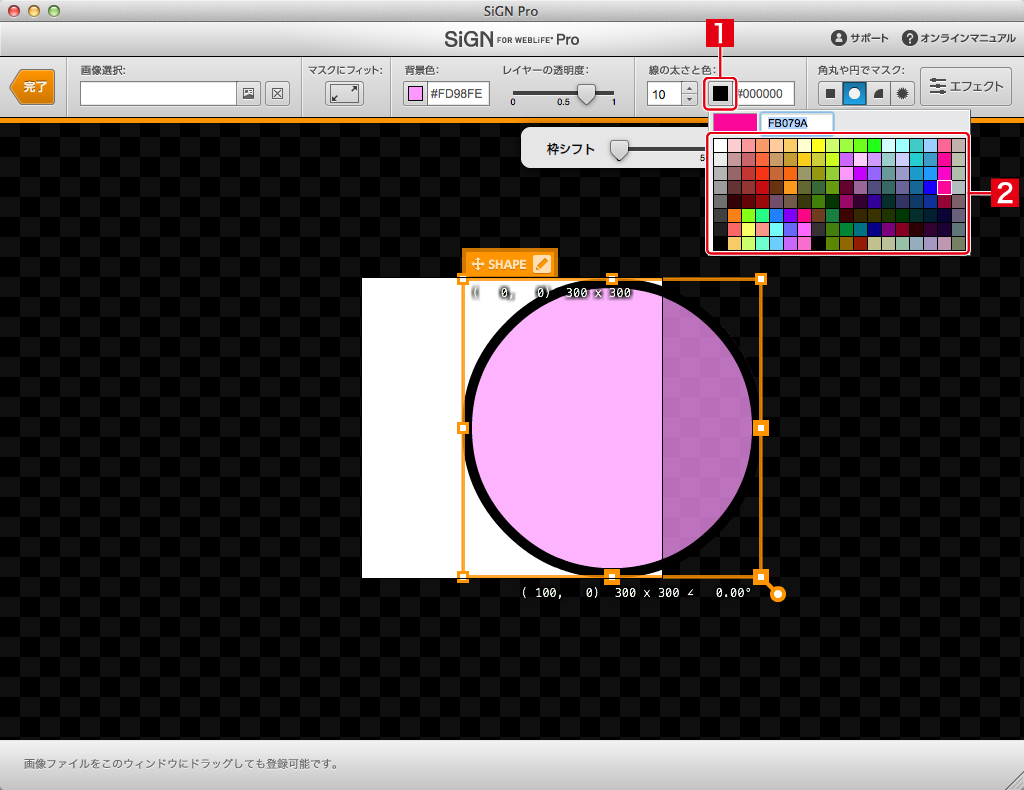
Task: Click the status text about dragging image files
Action: 183,763
